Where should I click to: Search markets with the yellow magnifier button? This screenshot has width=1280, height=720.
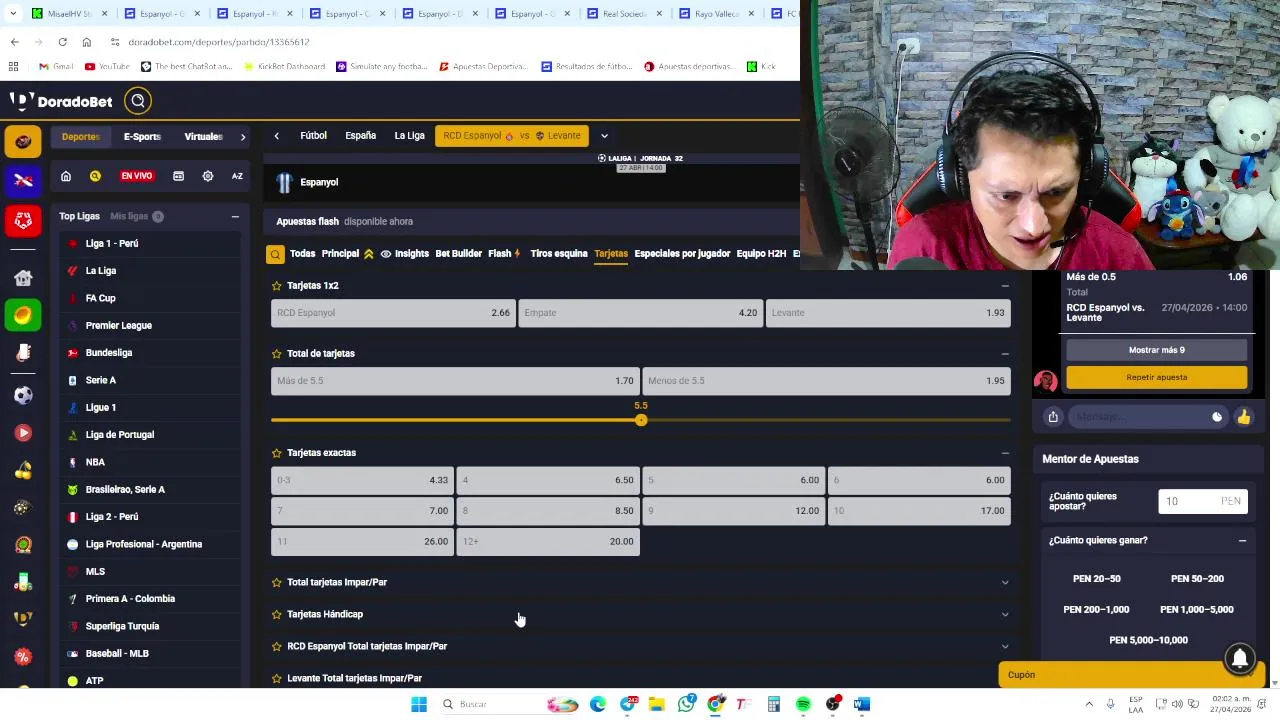[x=275, y=254]
